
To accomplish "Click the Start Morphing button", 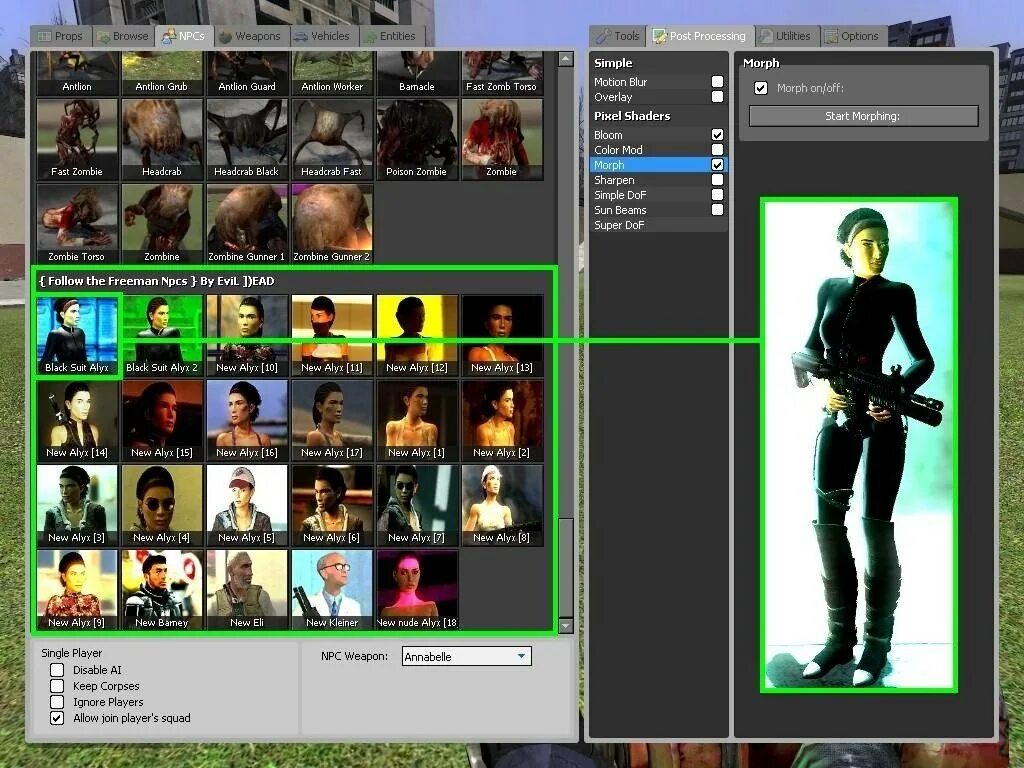I will point(863,116).
